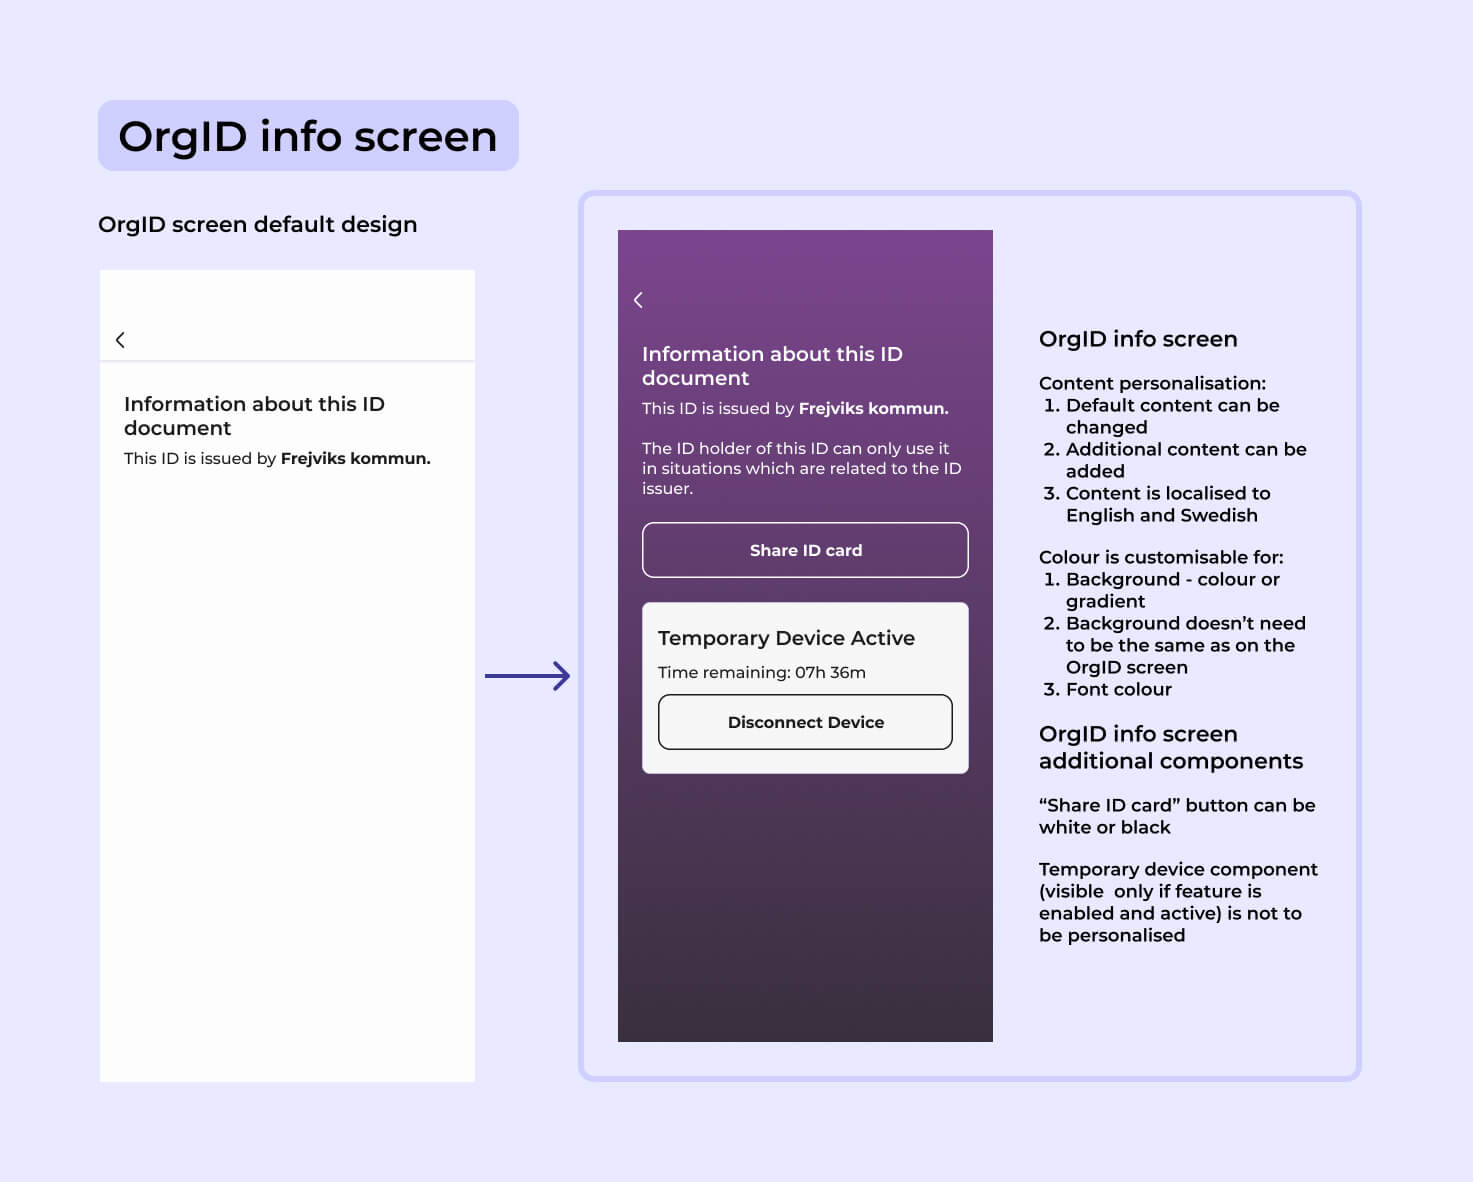This screenshot has width=1473, height=1182.
Task: Click the Time remaining 07h 36m text
Action: click(761, 672)
